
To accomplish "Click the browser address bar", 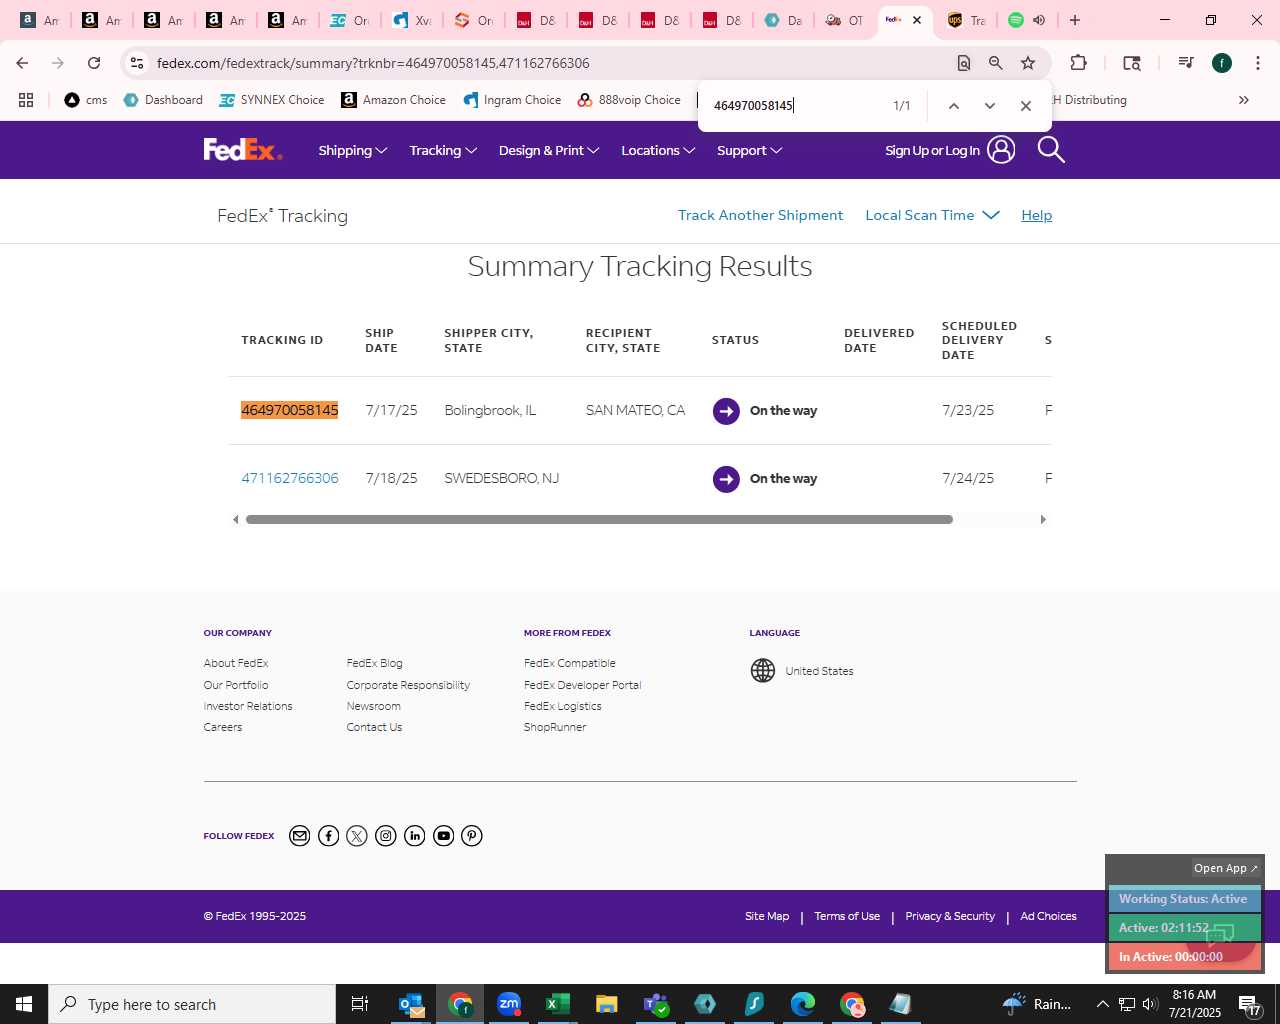I will pyautogui.click(x=550, y=63).
